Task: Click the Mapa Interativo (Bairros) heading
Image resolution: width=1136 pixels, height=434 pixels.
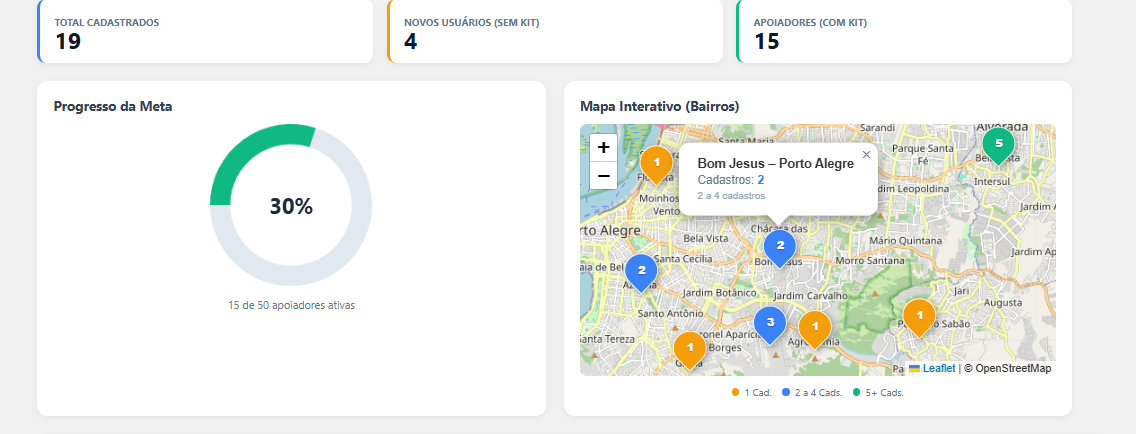Action: (x=659, y=107)
